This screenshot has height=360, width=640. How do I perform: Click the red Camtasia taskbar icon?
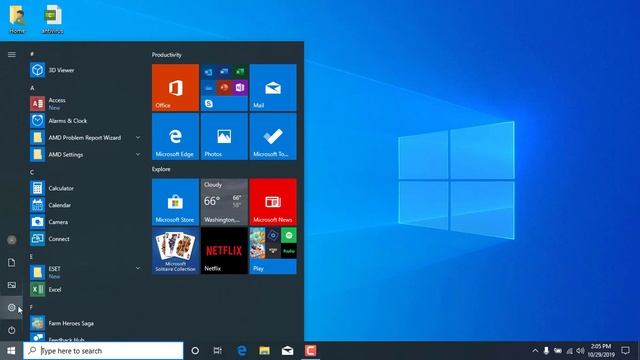[310, 351]
